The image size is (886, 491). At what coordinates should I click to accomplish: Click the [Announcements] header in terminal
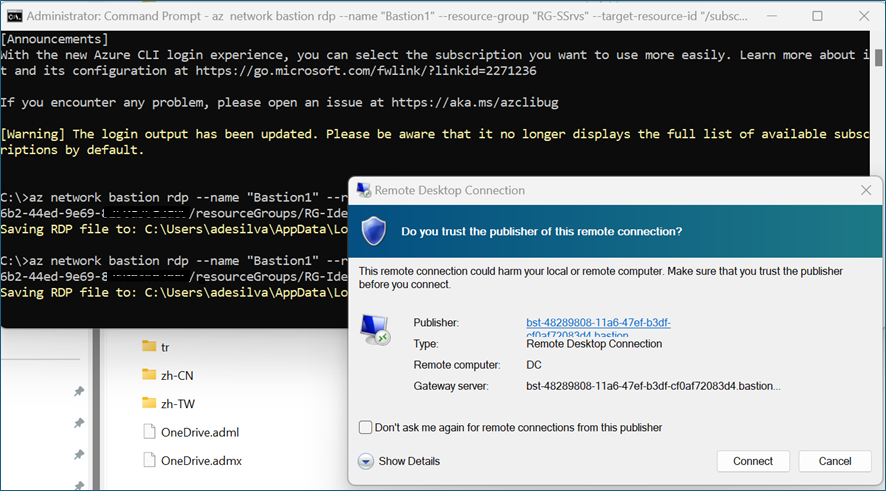(54, 39)
